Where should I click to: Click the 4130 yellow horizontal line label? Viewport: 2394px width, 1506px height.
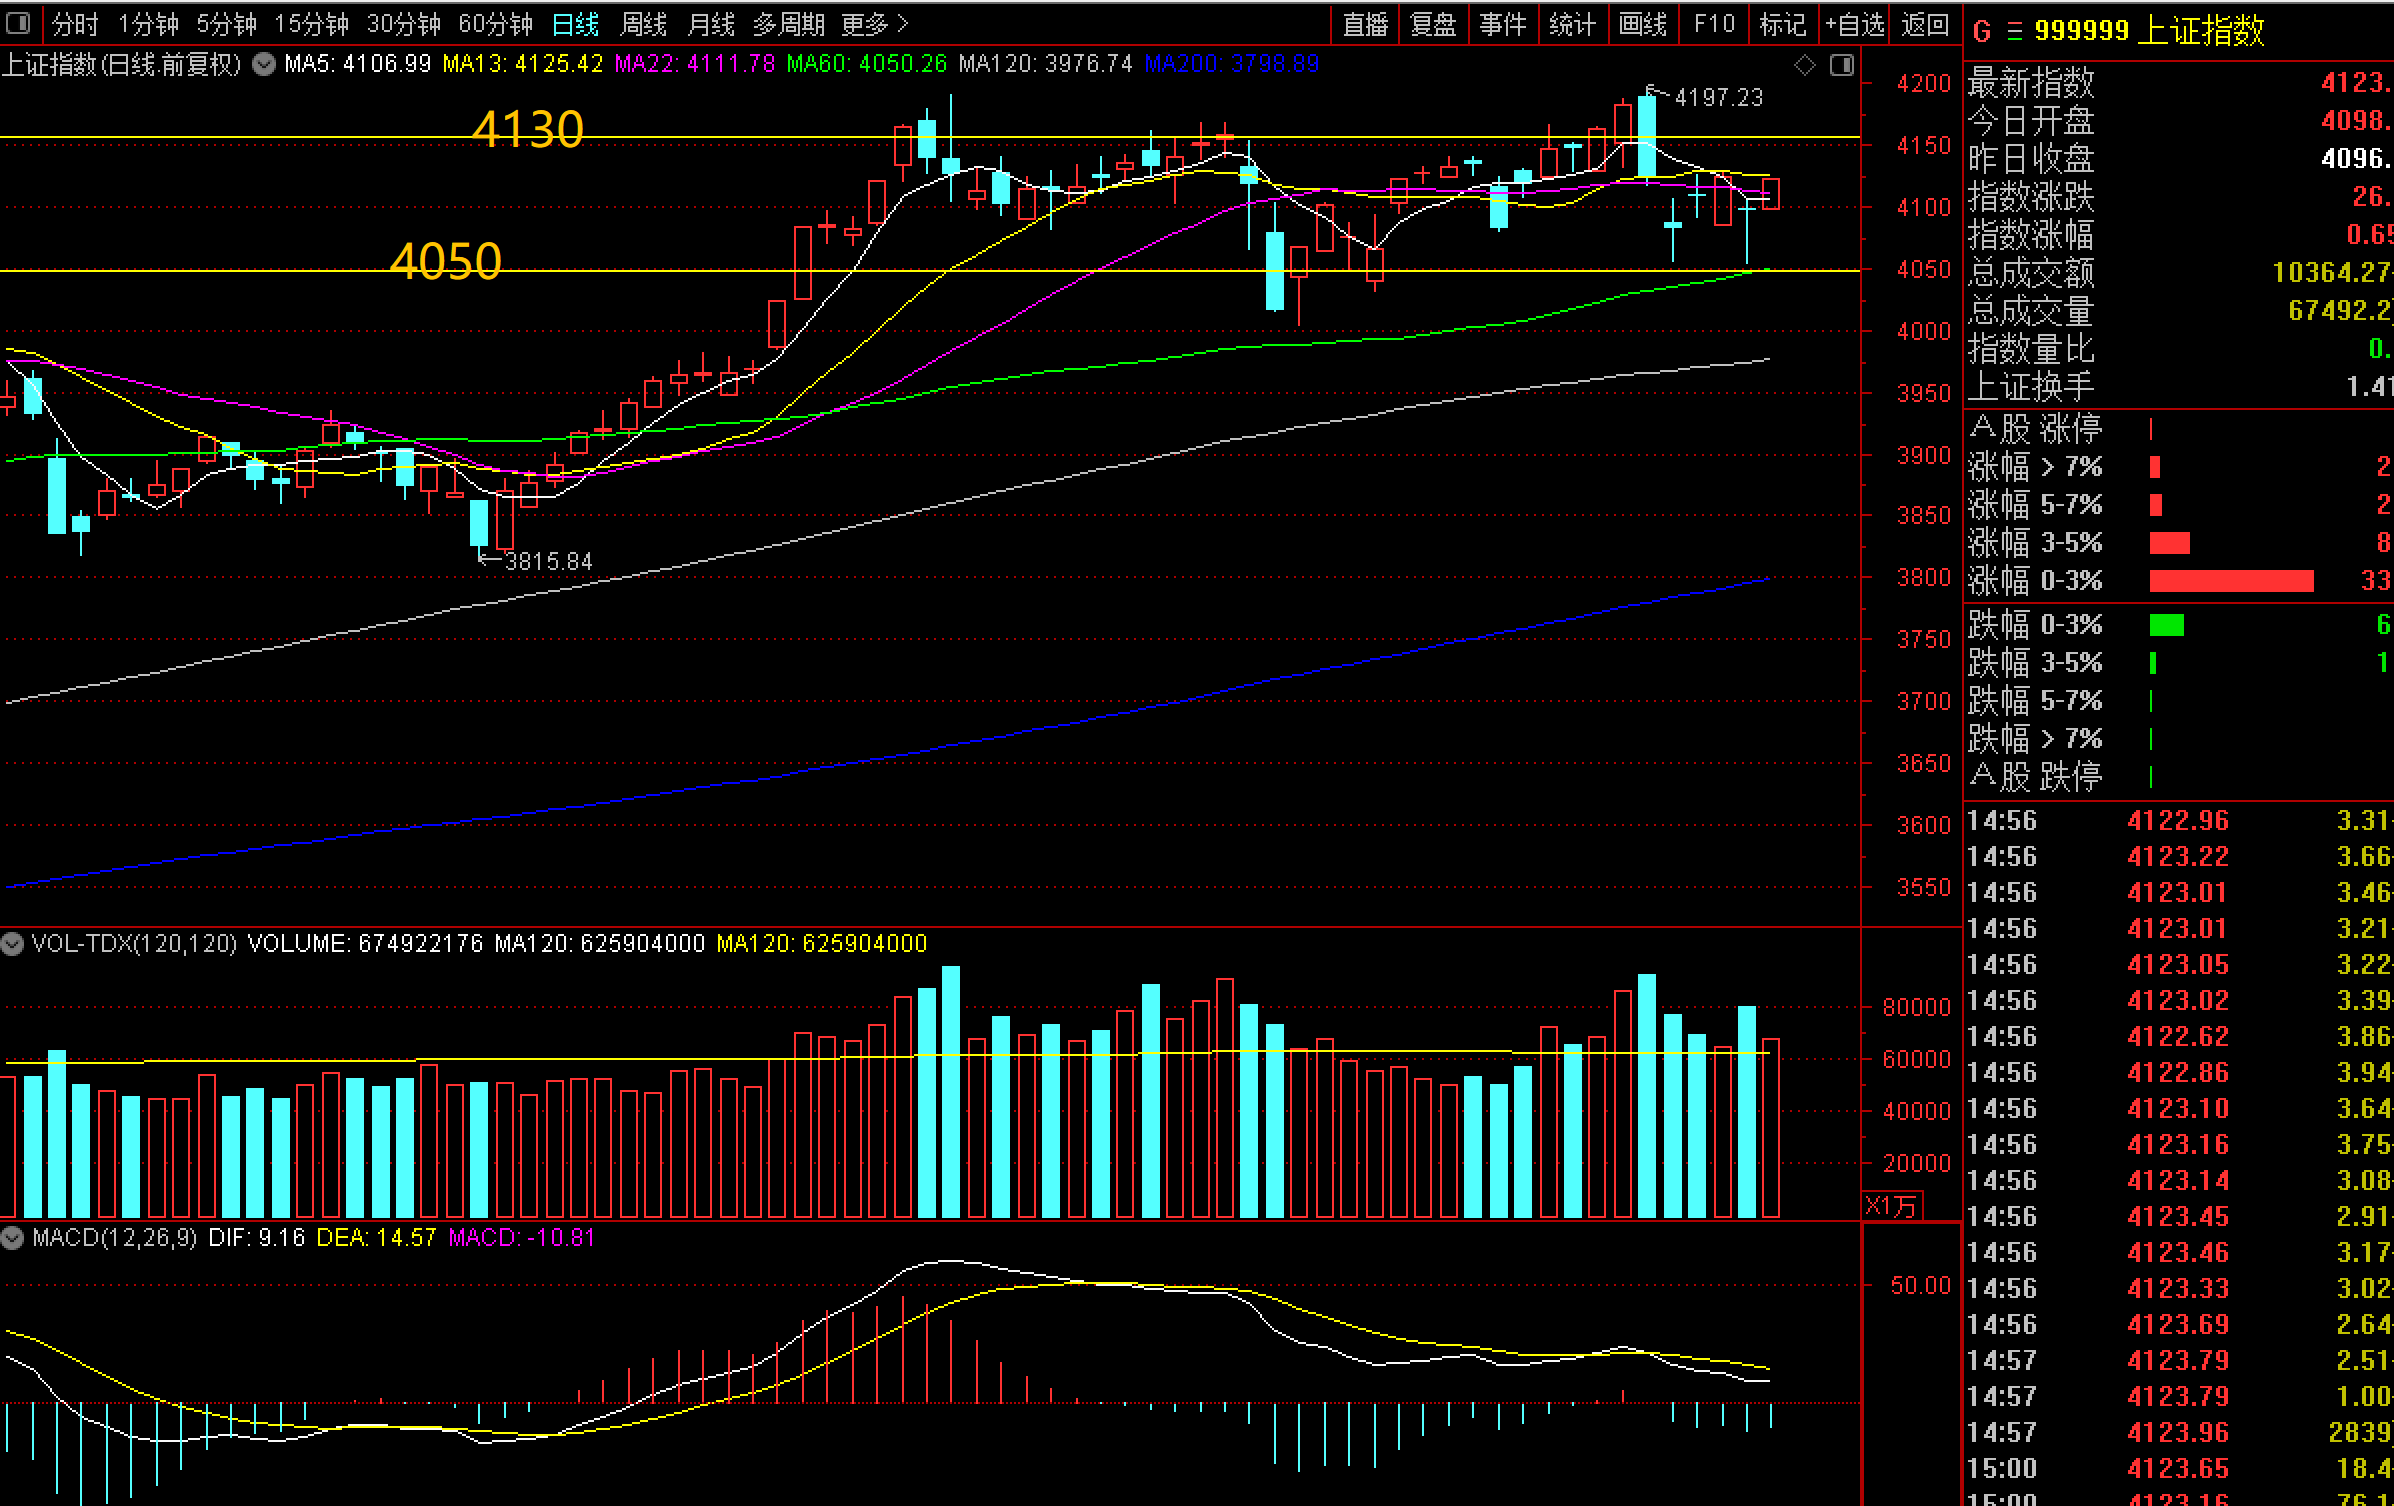click(x=527, y=129)
